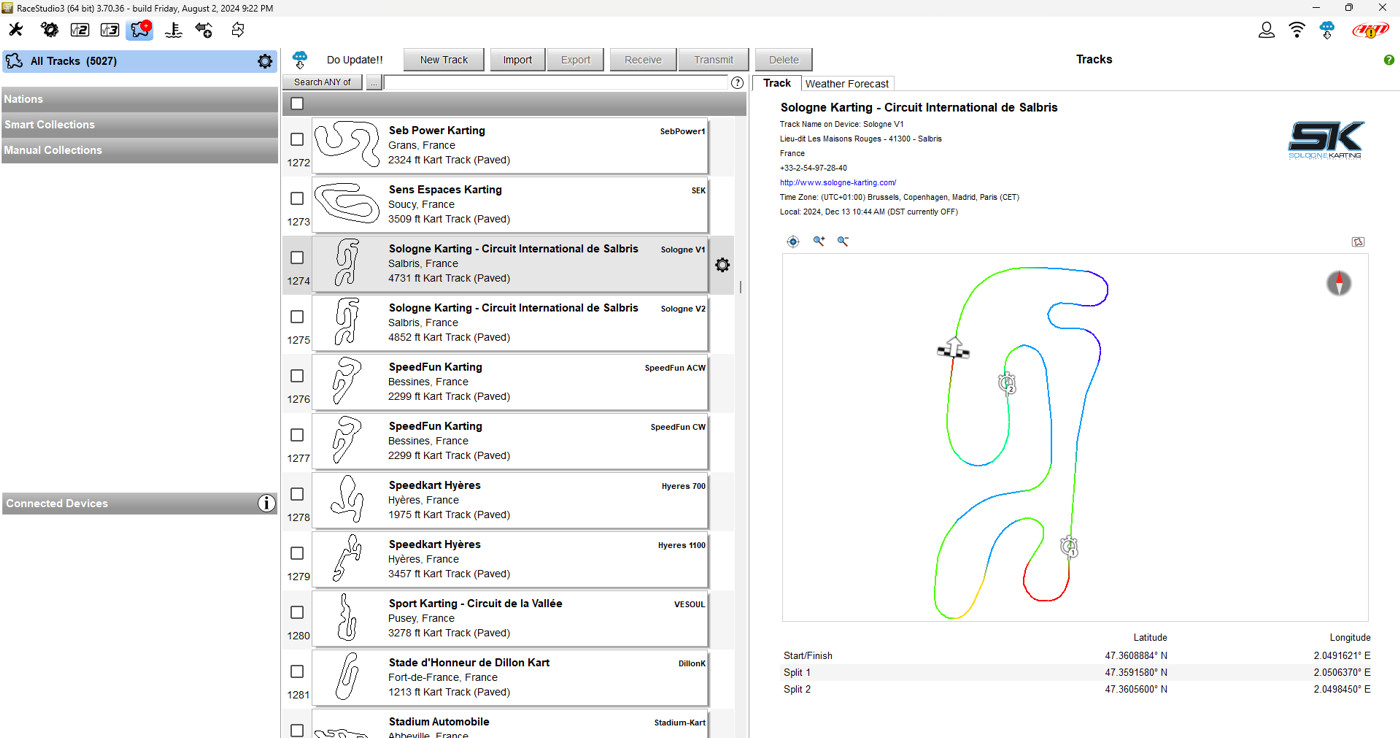This screenshot has width=1400, height=738.
Task: Click the cloud icon beside Do Update
Action: tap(300, 60)
